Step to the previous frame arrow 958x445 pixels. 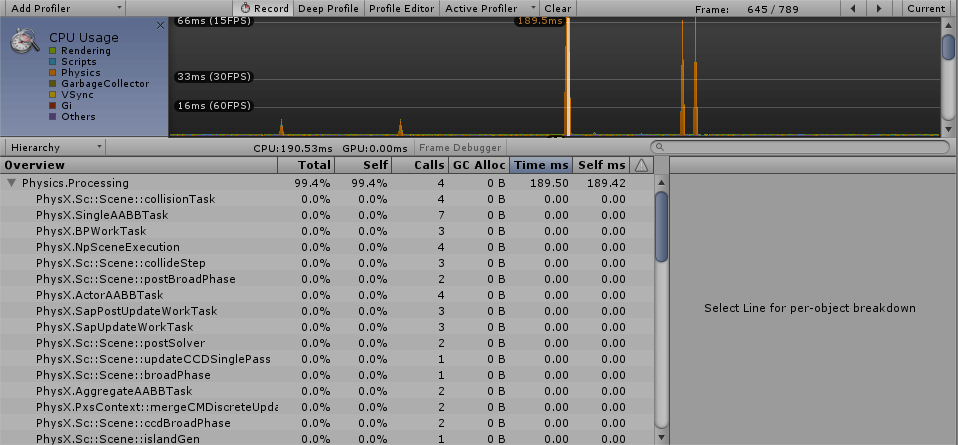852,8
